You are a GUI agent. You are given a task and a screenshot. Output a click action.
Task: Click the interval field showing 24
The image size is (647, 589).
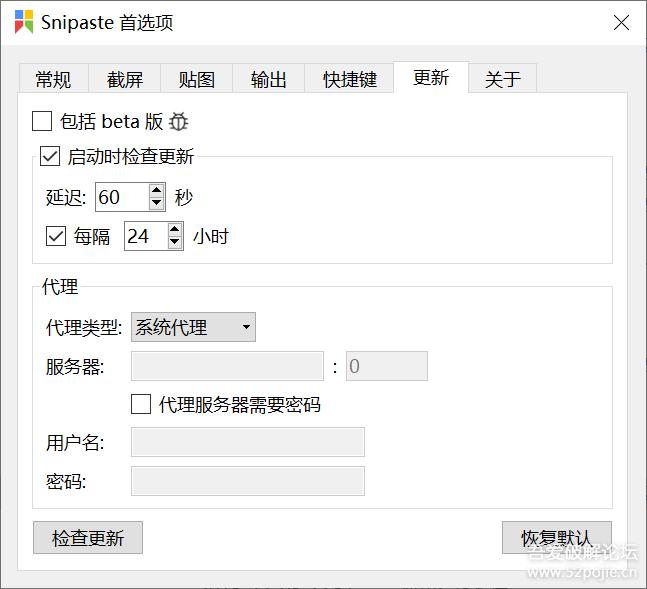(x=146, y=236)
